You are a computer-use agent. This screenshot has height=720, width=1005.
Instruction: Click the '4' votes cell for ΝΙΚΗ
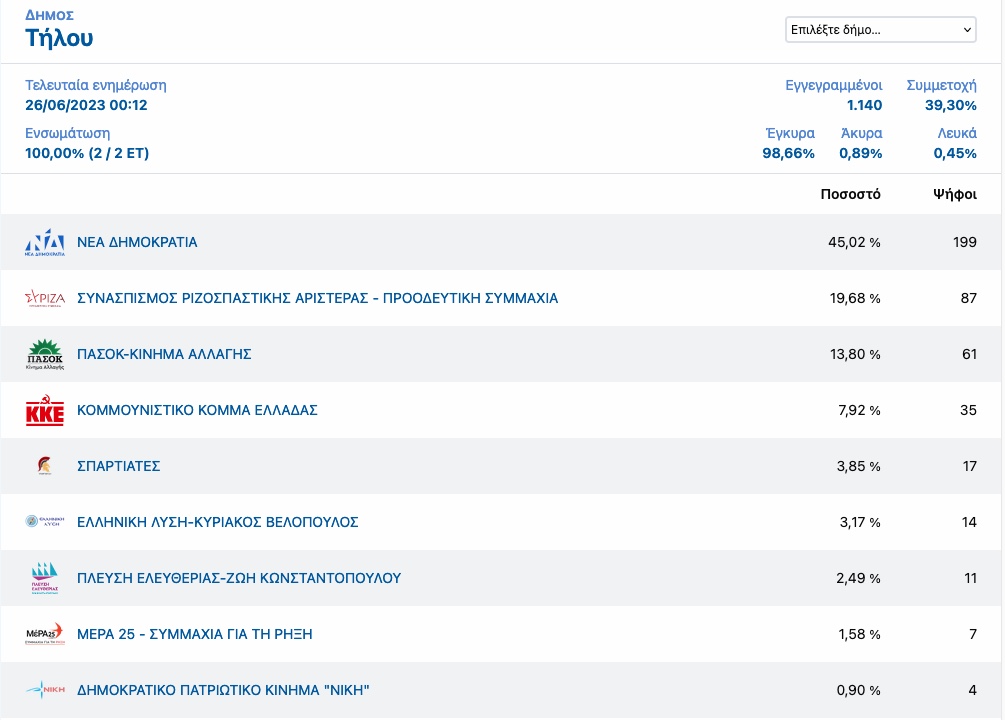972,690
